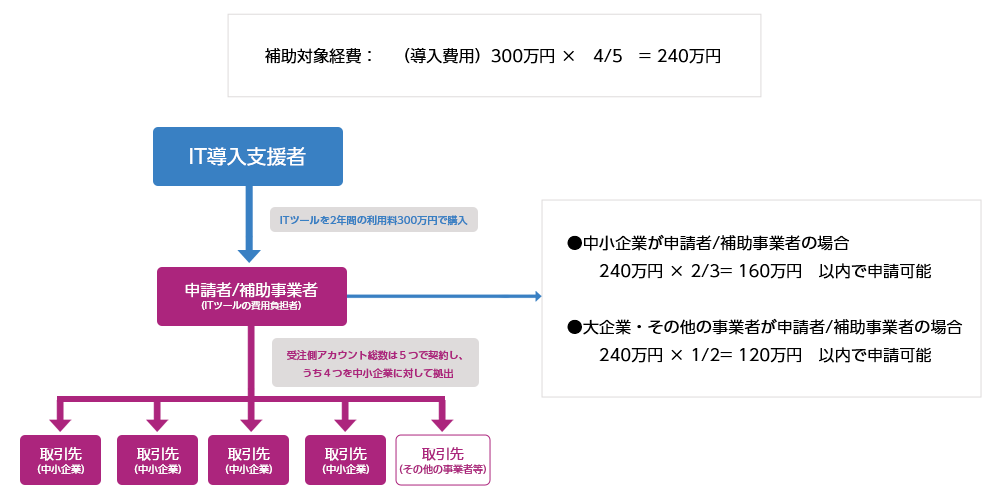This screenshot has height=497, width=1001.
Task: Select the fourth 取引先(中小企業) box from left
Action: (345, 460)
